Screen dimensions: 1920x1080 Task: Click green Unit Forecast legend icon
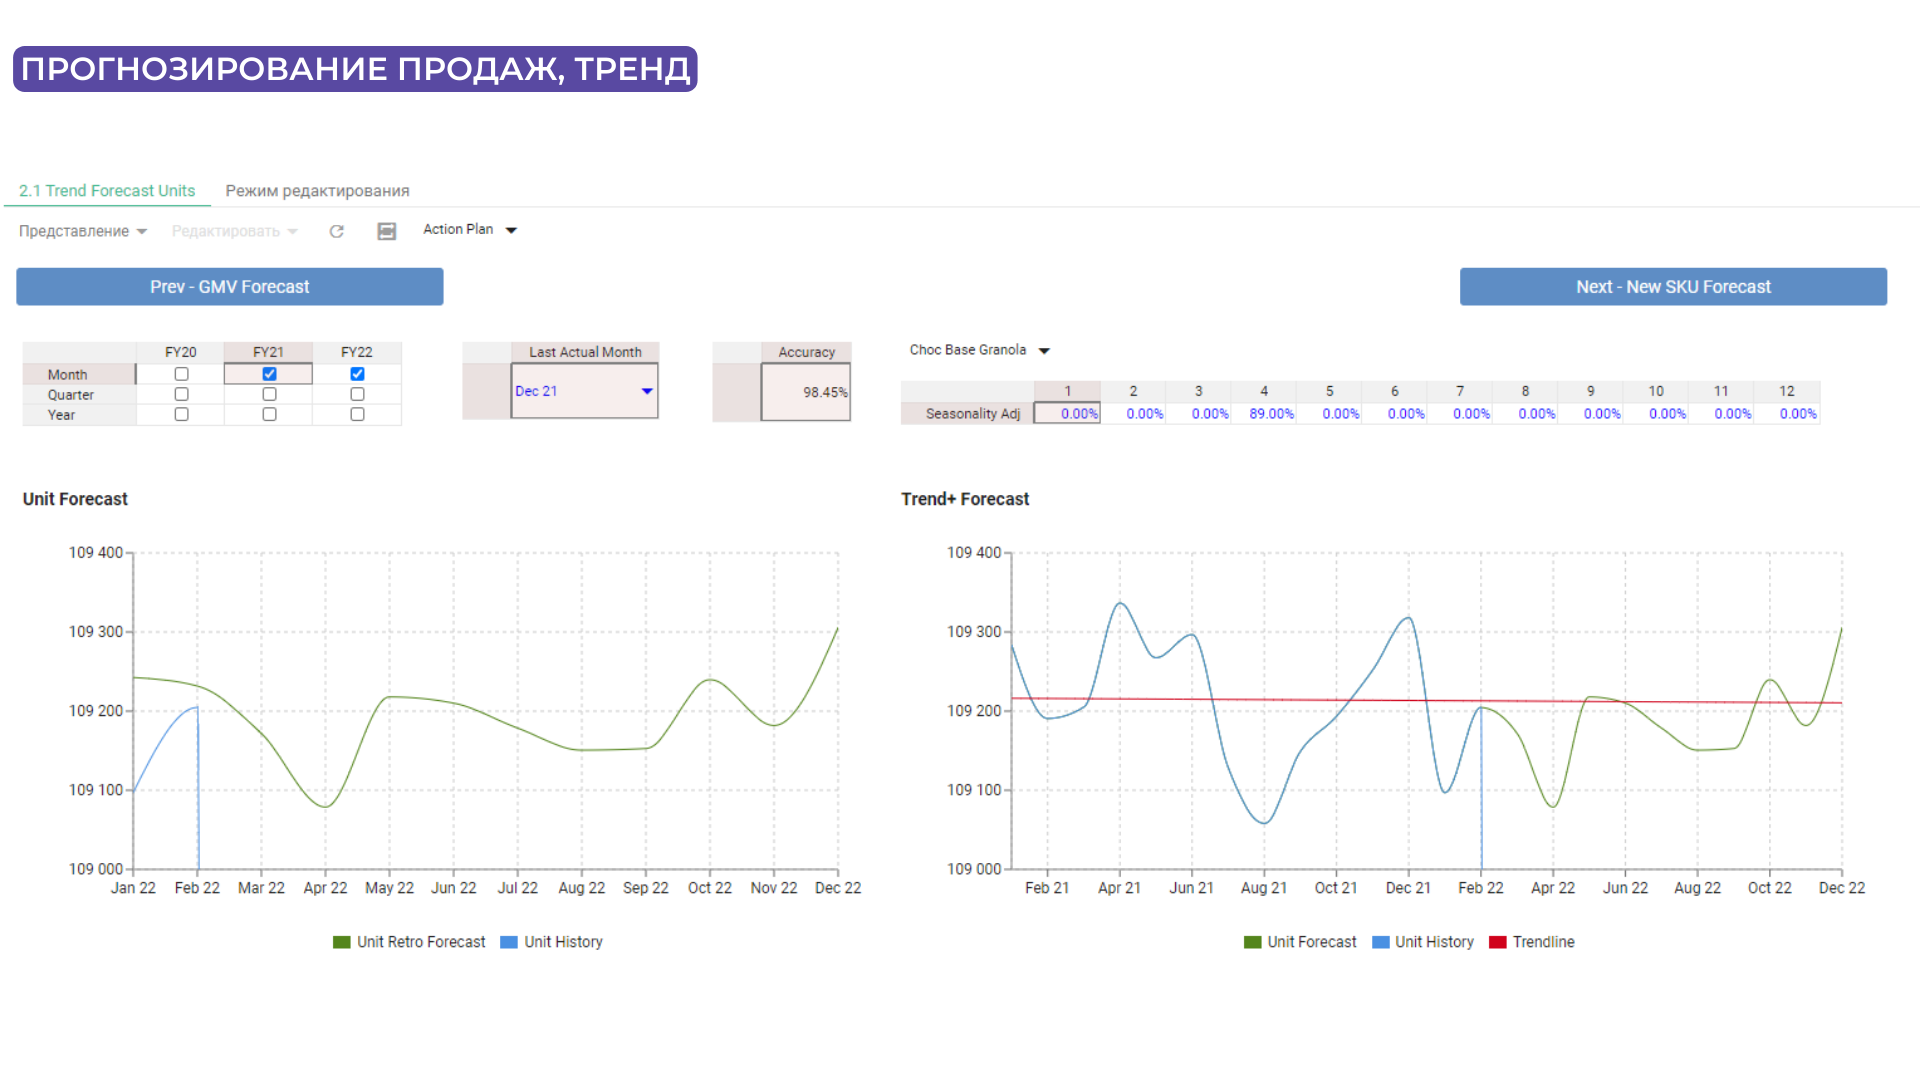[1252, 942]
